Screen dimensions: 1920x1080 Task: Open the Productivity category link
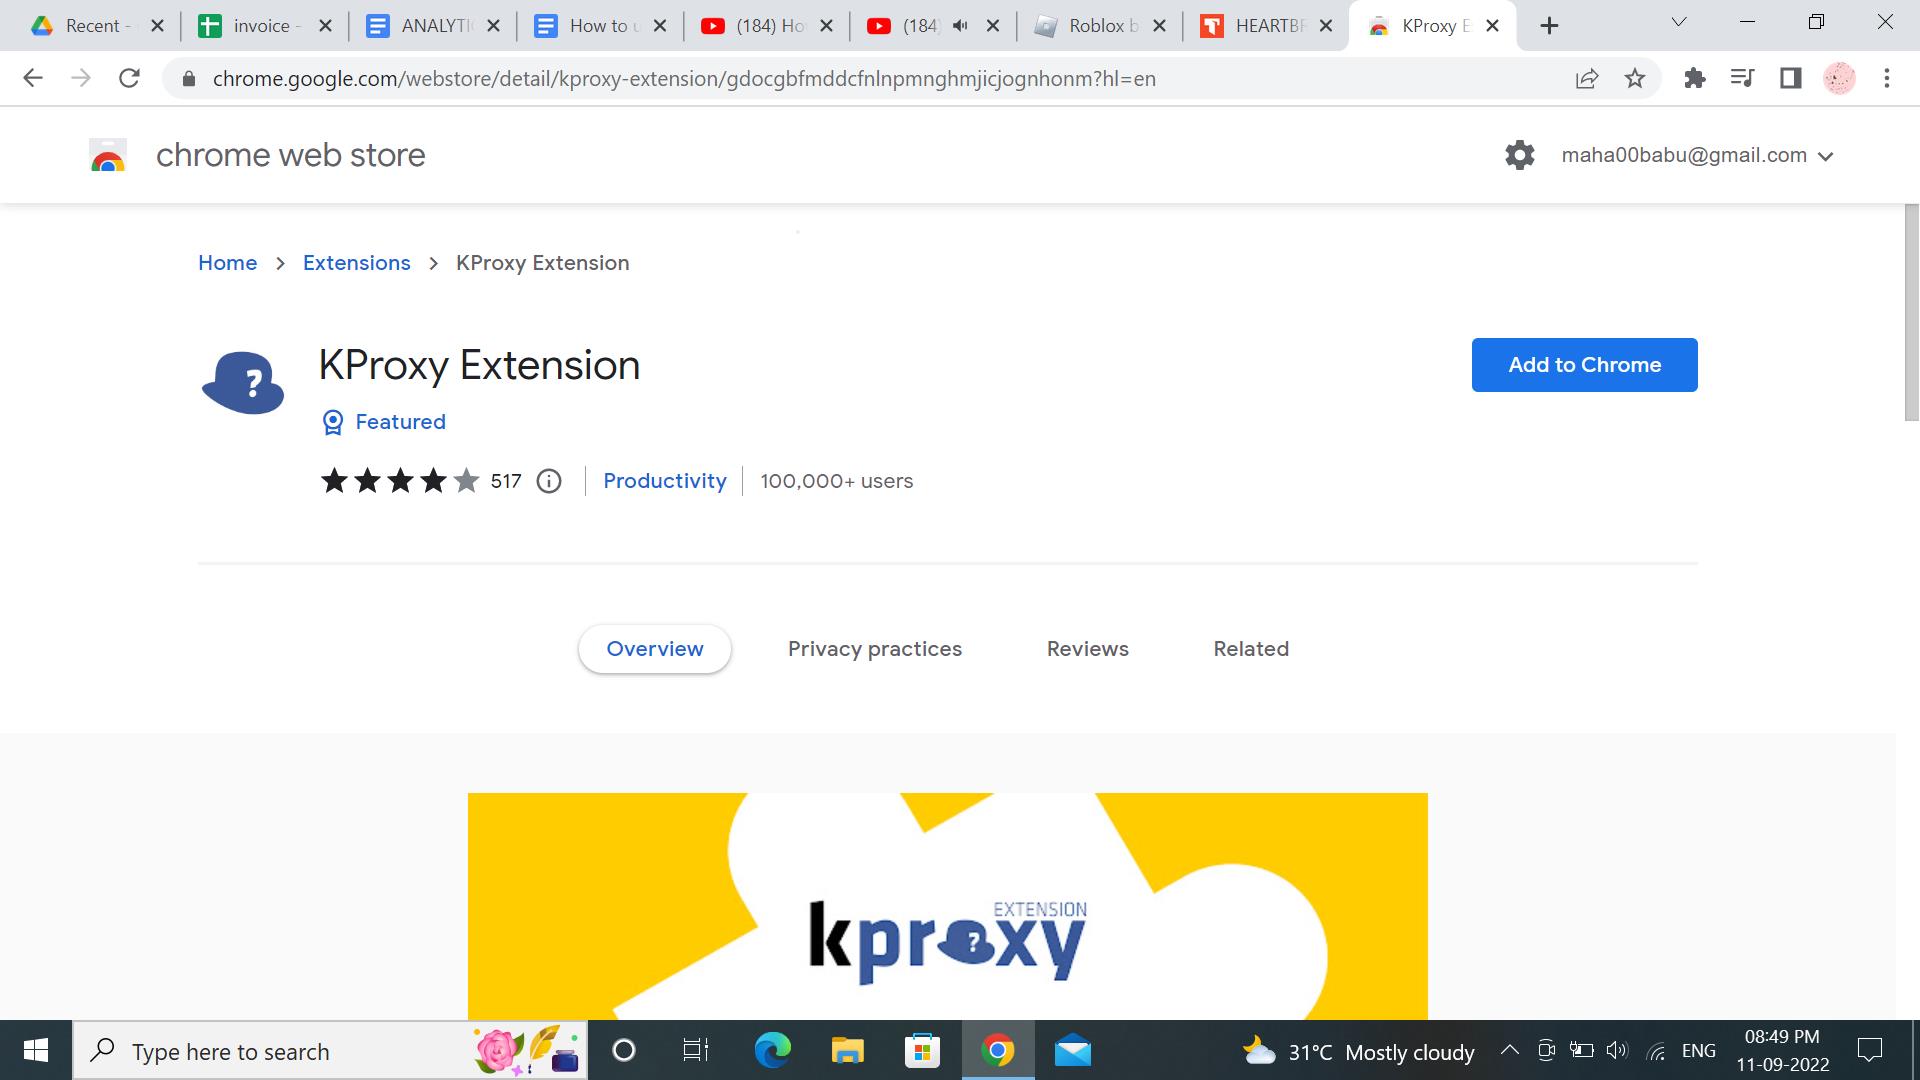(665, 481)
